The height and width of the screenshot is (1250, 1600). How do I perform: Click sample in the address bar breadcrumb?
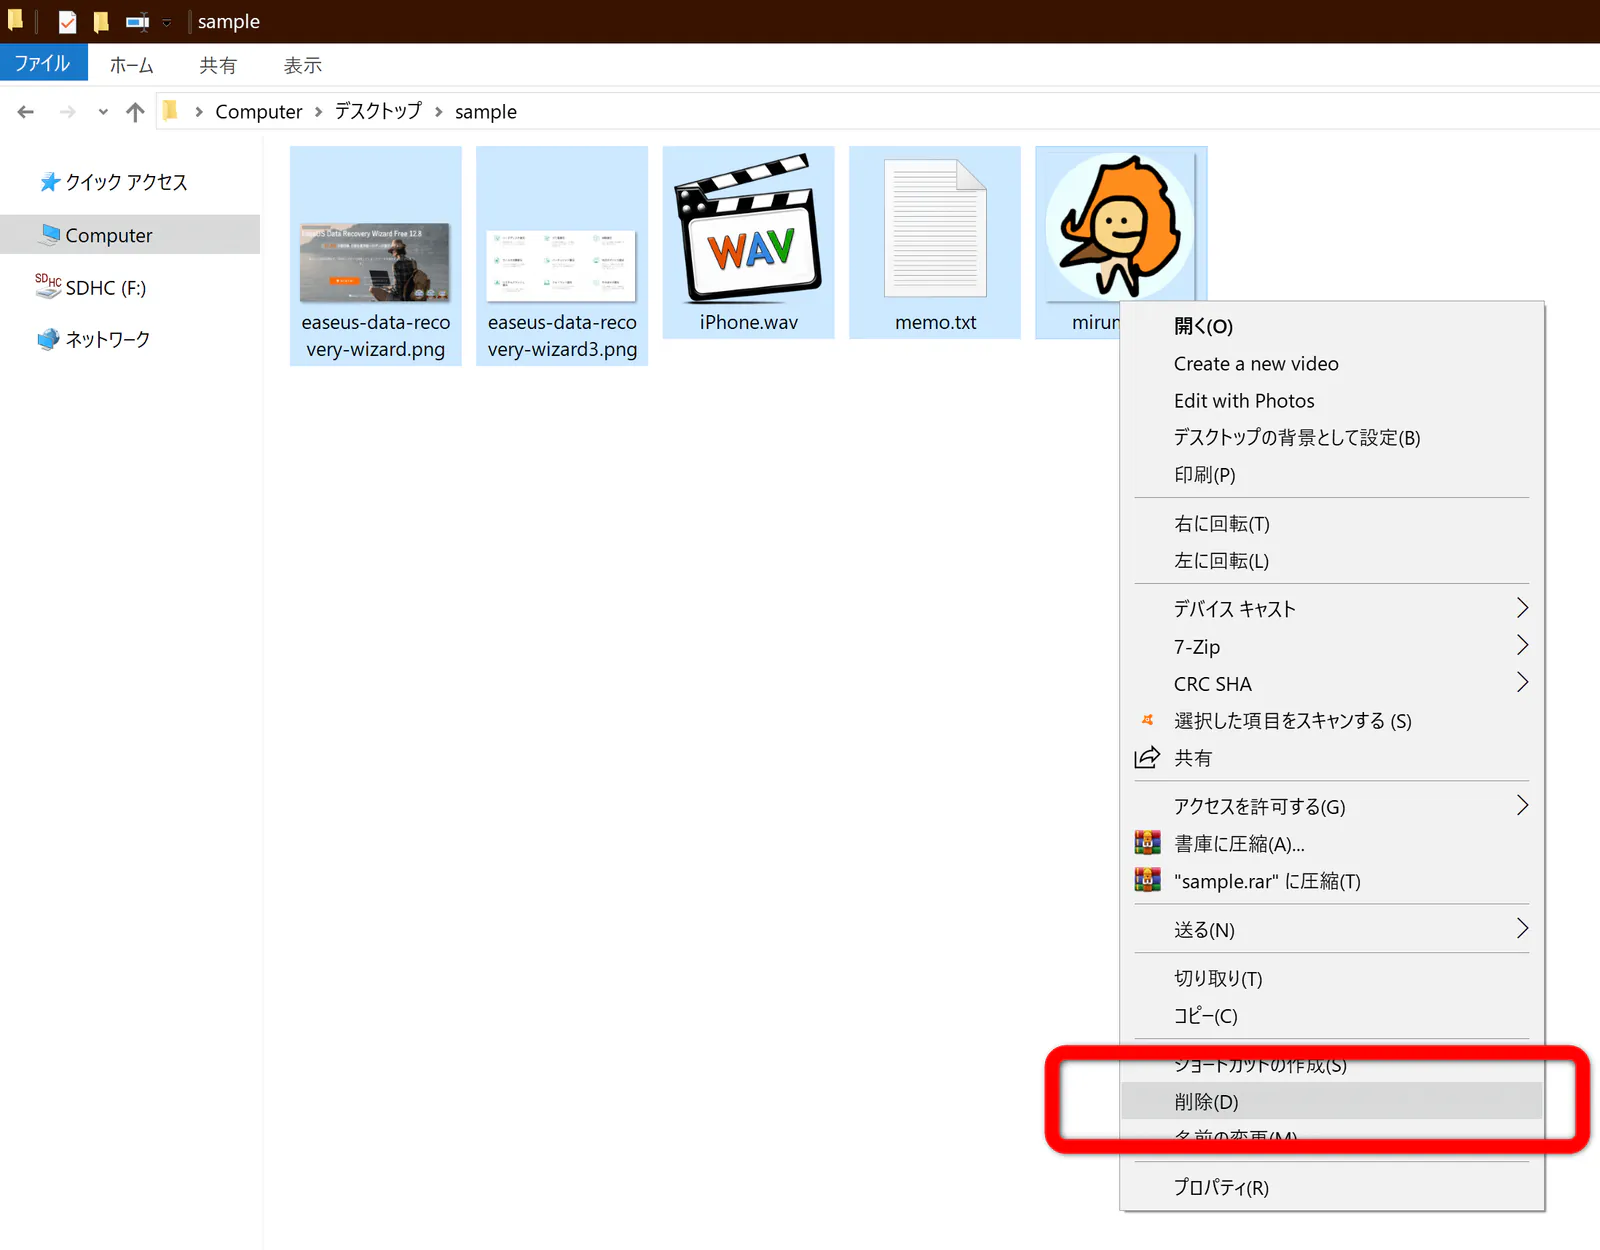click(486, 112)
